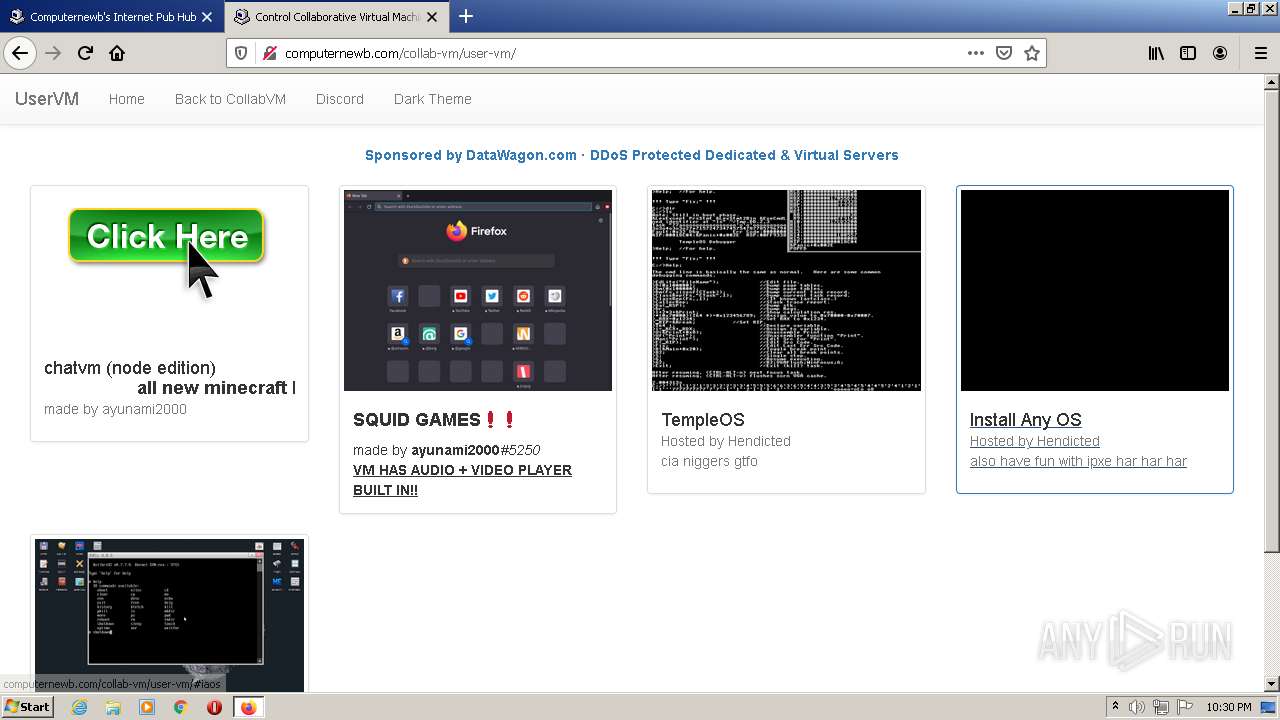The height and width of the screenshot is (720, 1280).
Task: Open Install Any OS black thumbnail
Action: click(x=1095, y=290)
